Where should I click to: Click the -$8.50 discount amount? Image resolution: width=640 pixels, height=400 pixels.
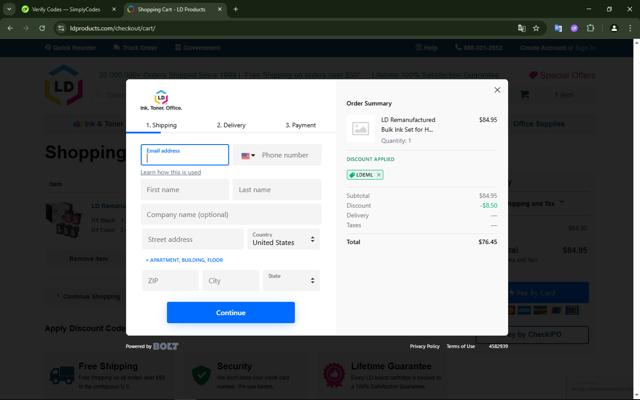(x=489, y=205)
